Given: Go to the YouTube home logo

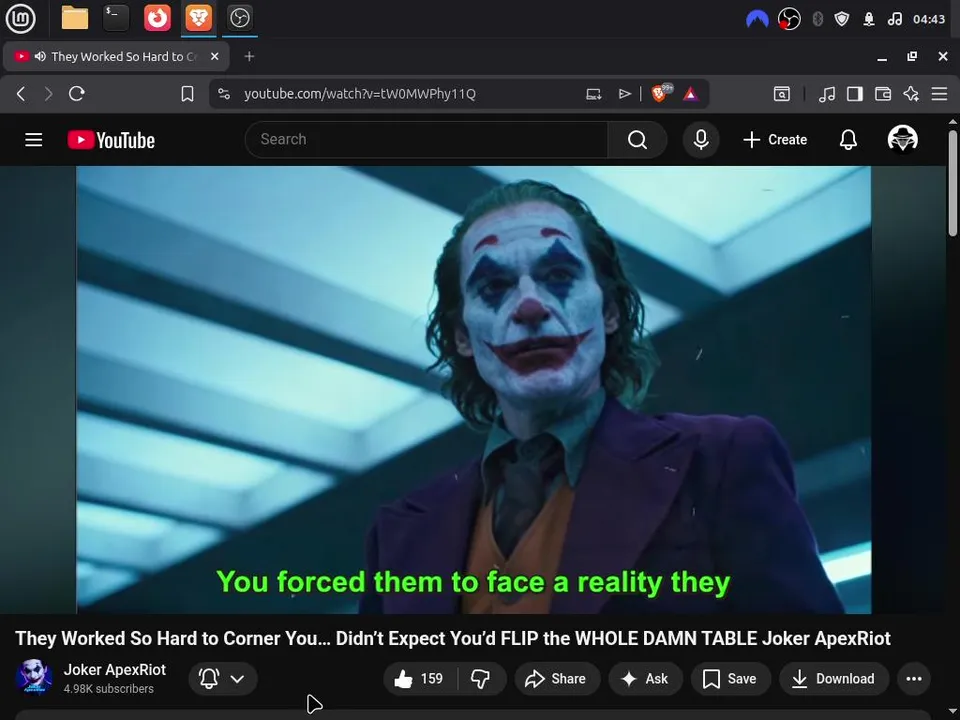Looking at the screenshot, I should pos(111,140).
